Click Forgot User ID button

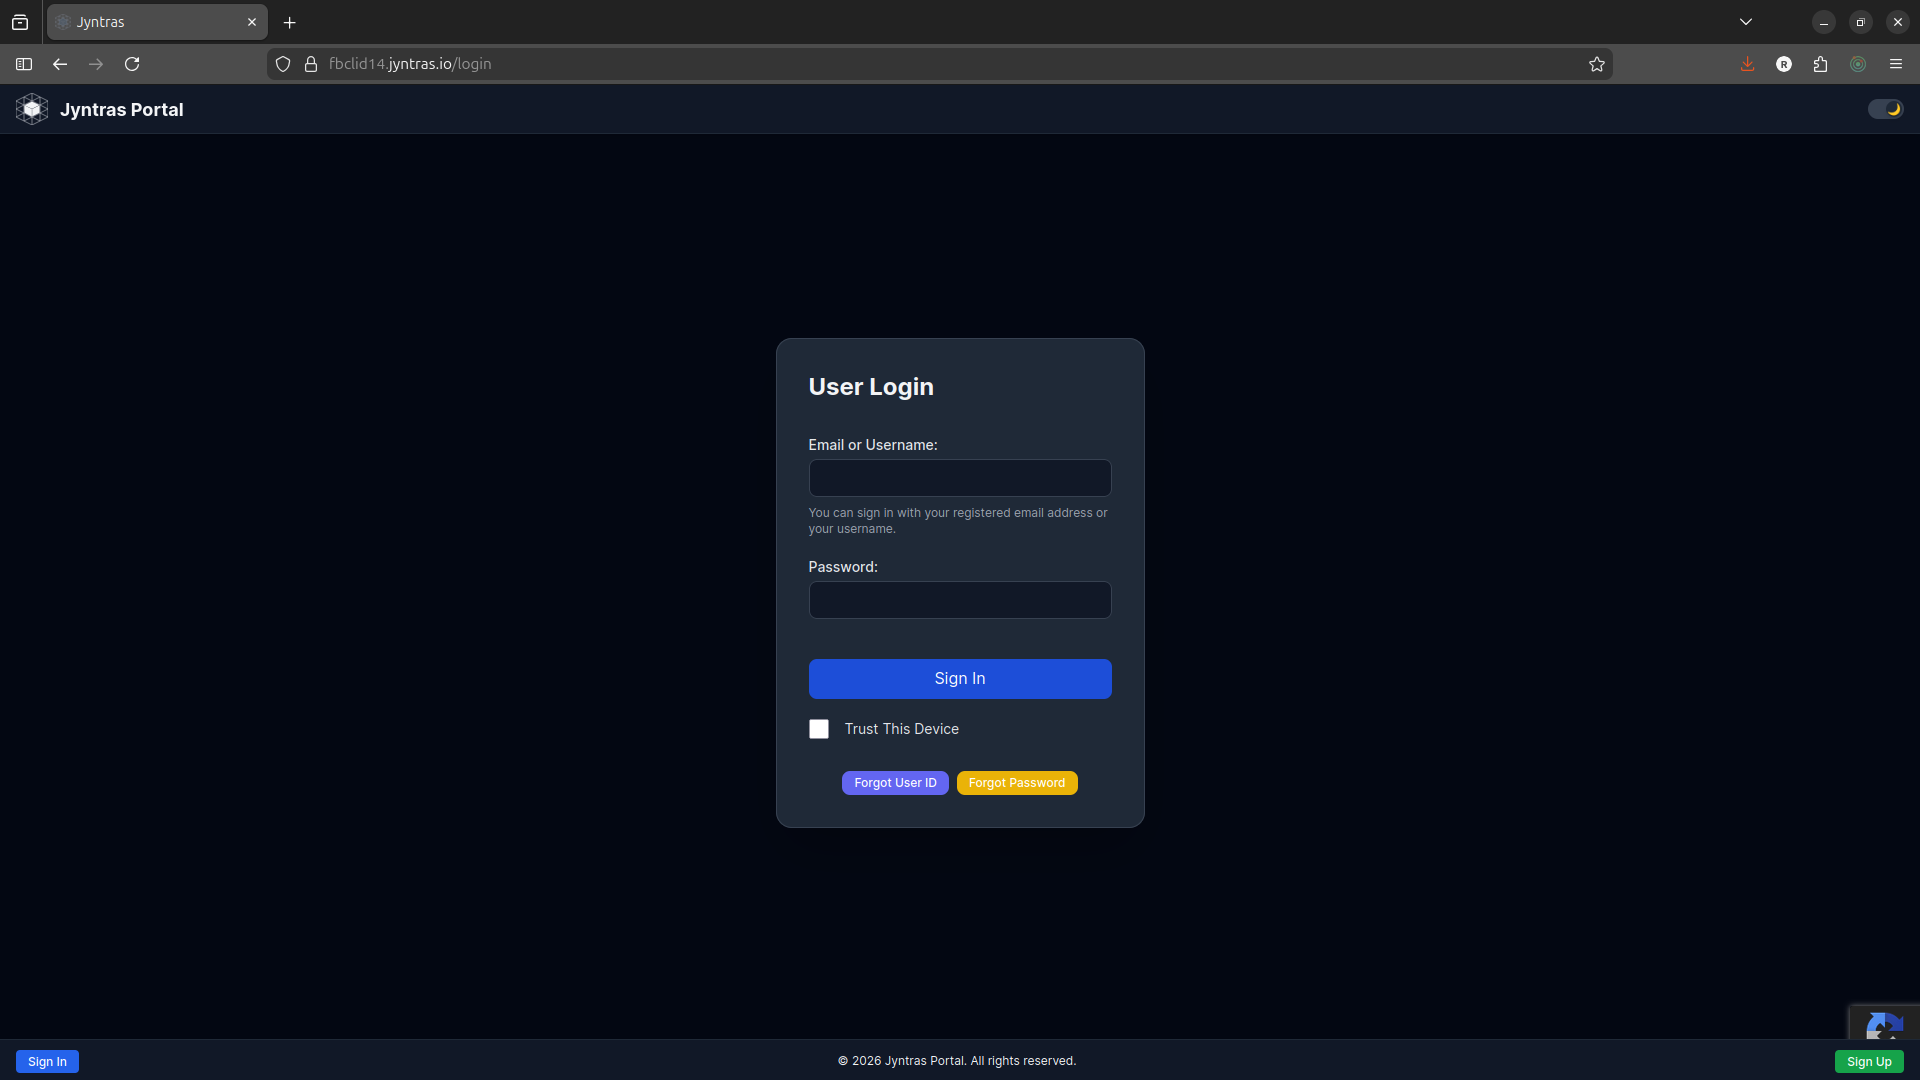(x=895, y=783)
